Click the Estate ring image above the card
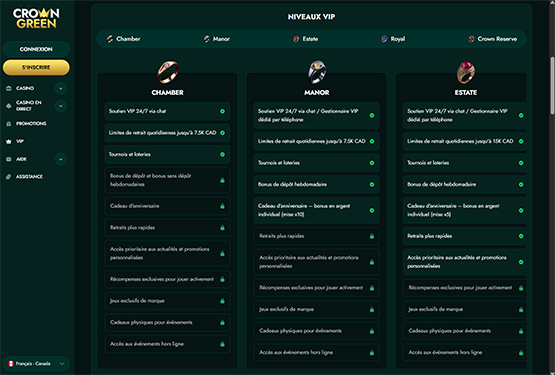This screenshot has height=375, width=555. [466, 72]
